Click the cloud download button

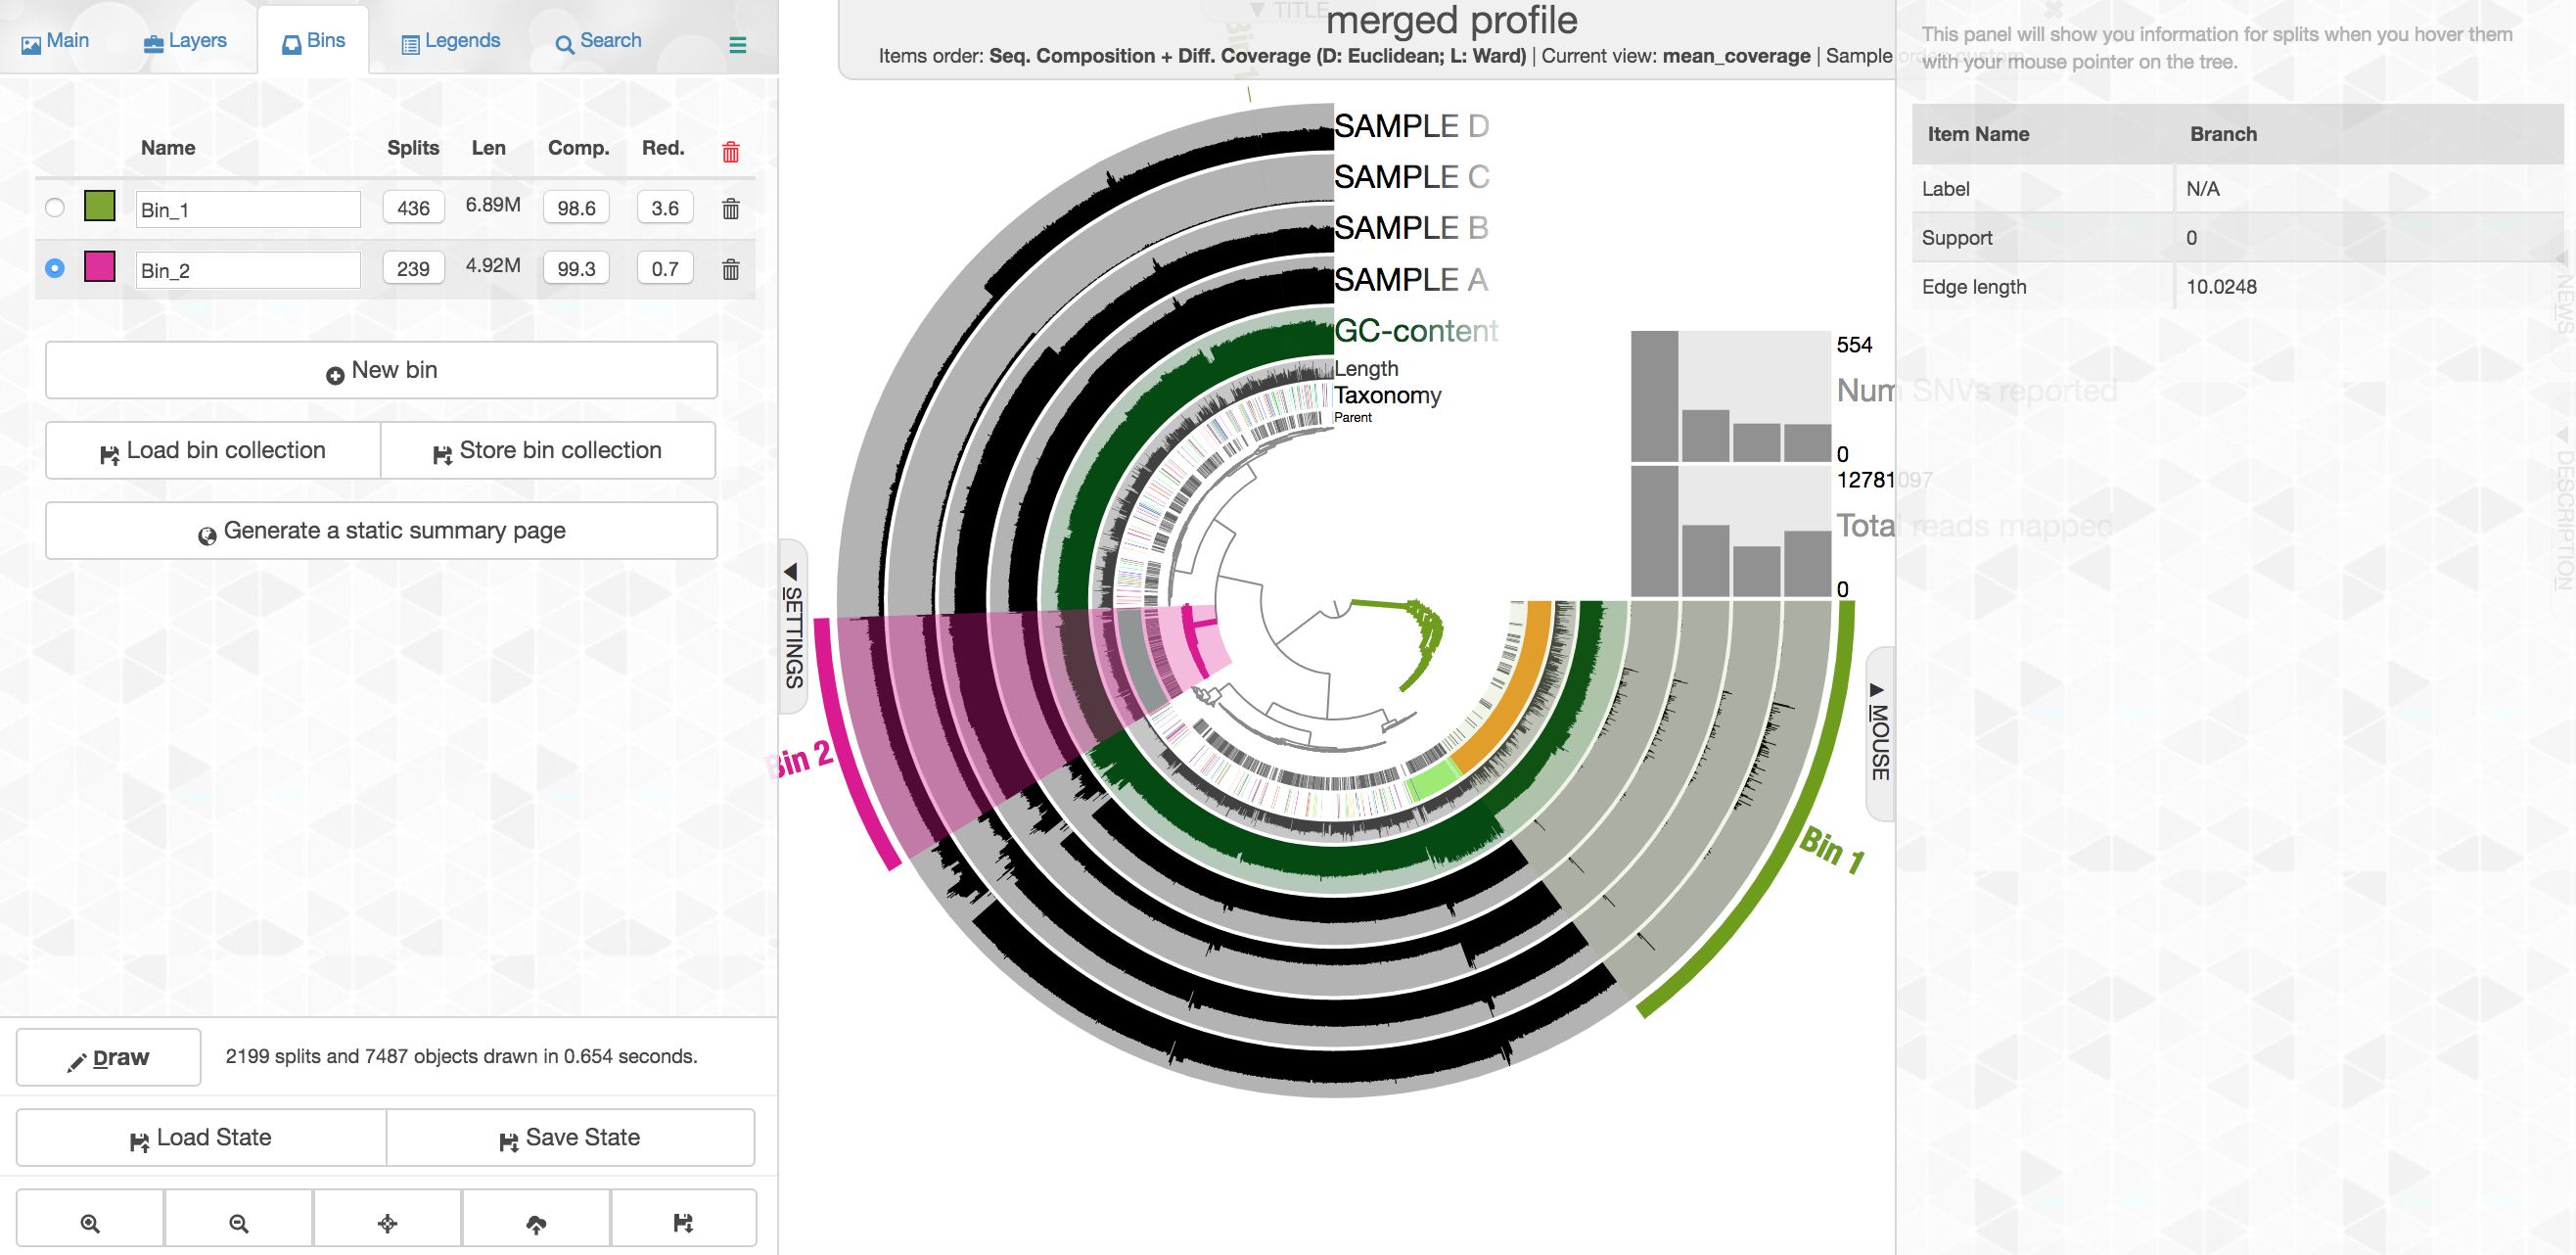click(536, 1222)
